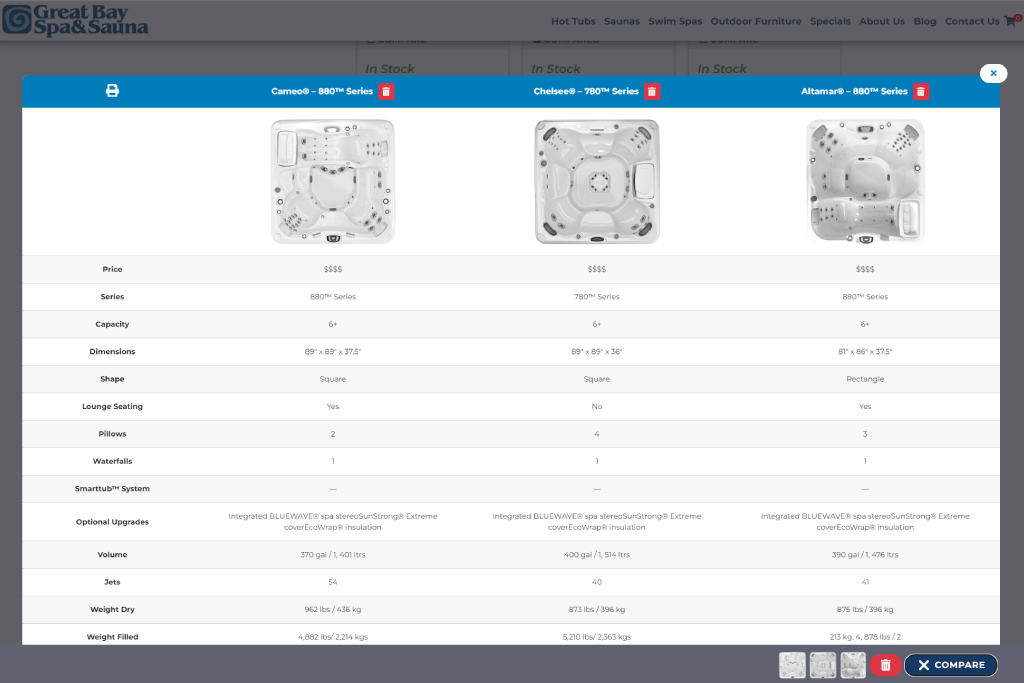
Task: Remove Cameo 880 Series from comparison
Action: (x=386, y=91)
